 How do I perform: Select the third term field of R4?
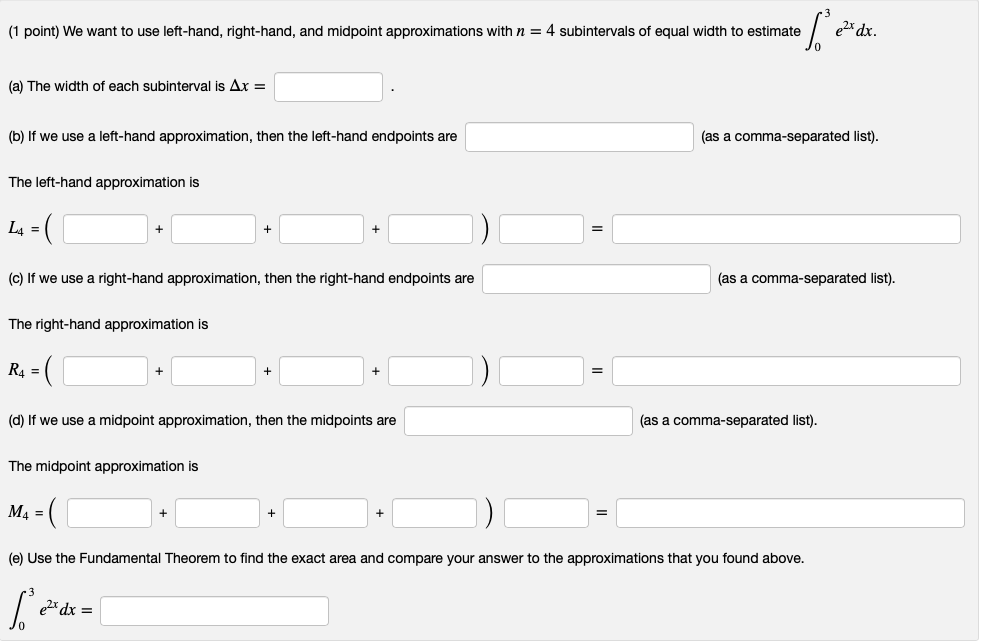(320, 370)
